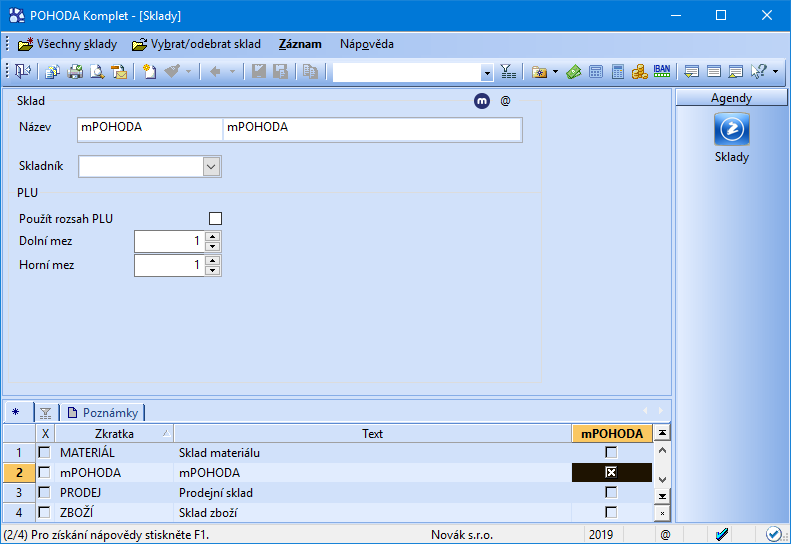Click the greyed-out save diskette icon
This screenshot has height=544, width=791.
(259, 72)
